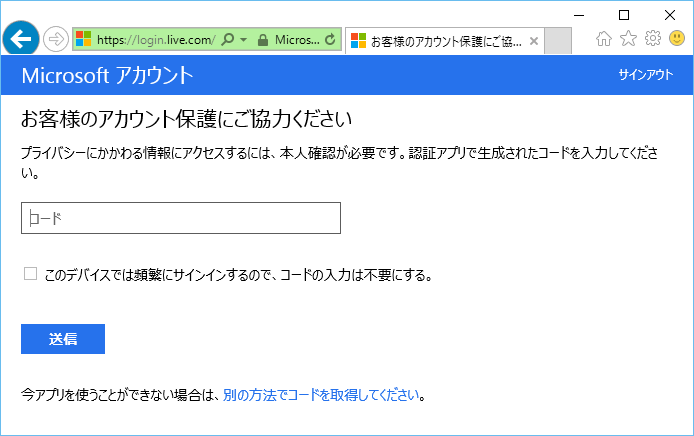Check the このデバイスでは頻繁にサインイン checkbox

point(30,274)
